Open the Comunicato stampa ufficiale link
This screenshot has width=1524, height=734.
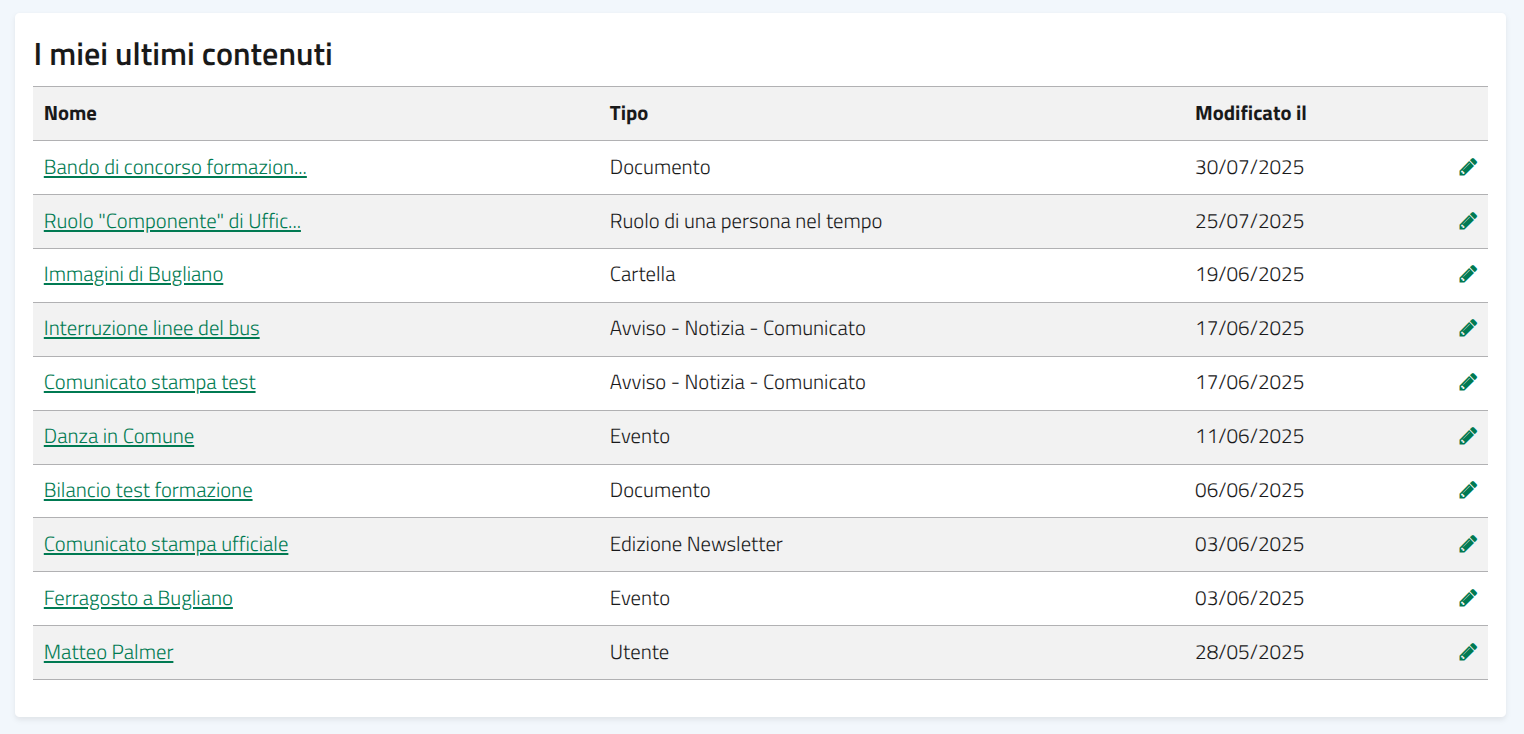[x=166, y=544]
